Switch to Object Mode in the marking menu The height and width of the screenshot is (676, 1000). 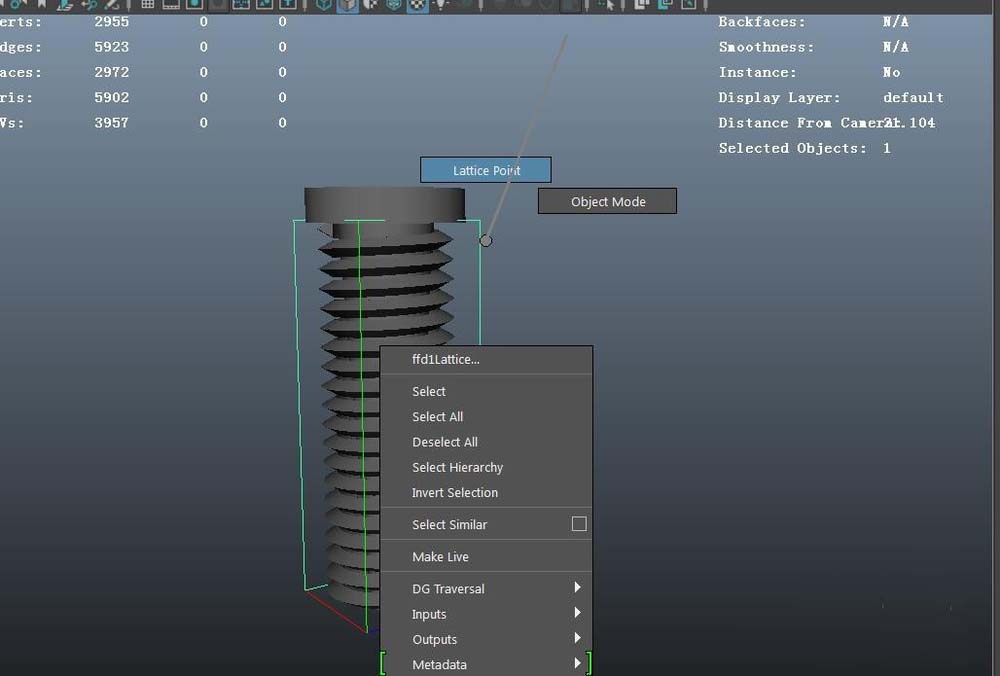[x=607, y=202]
